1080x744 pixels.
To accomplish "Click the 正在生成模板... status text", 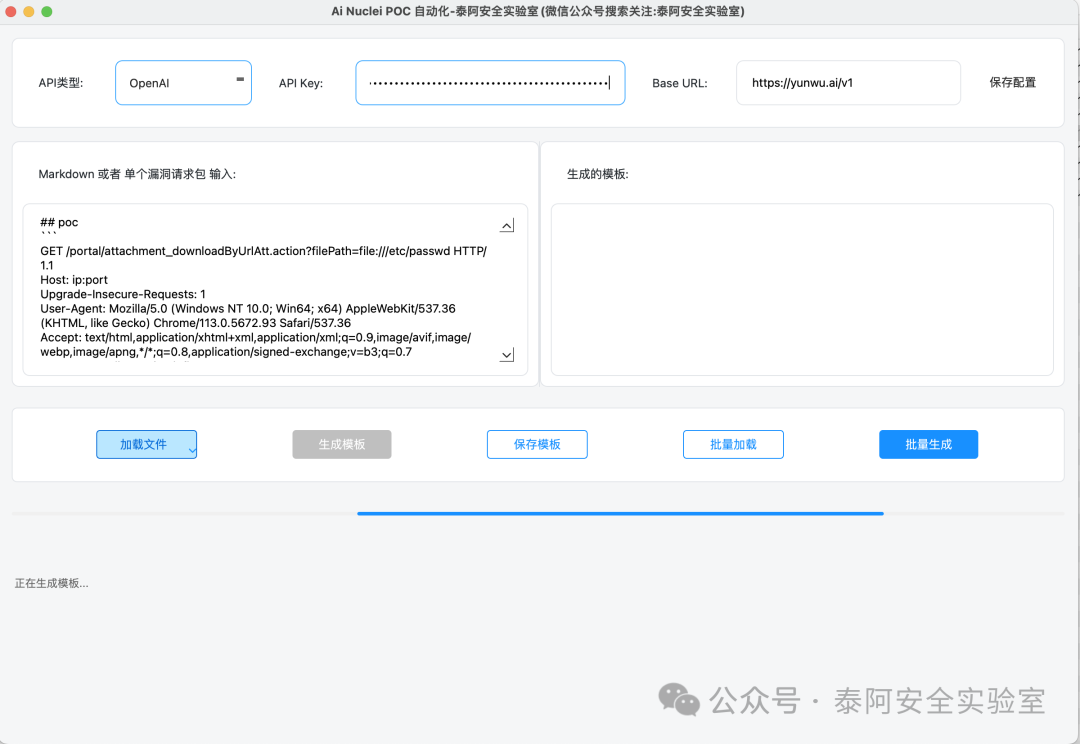I will pyautogui.click(x=52, y=583).
